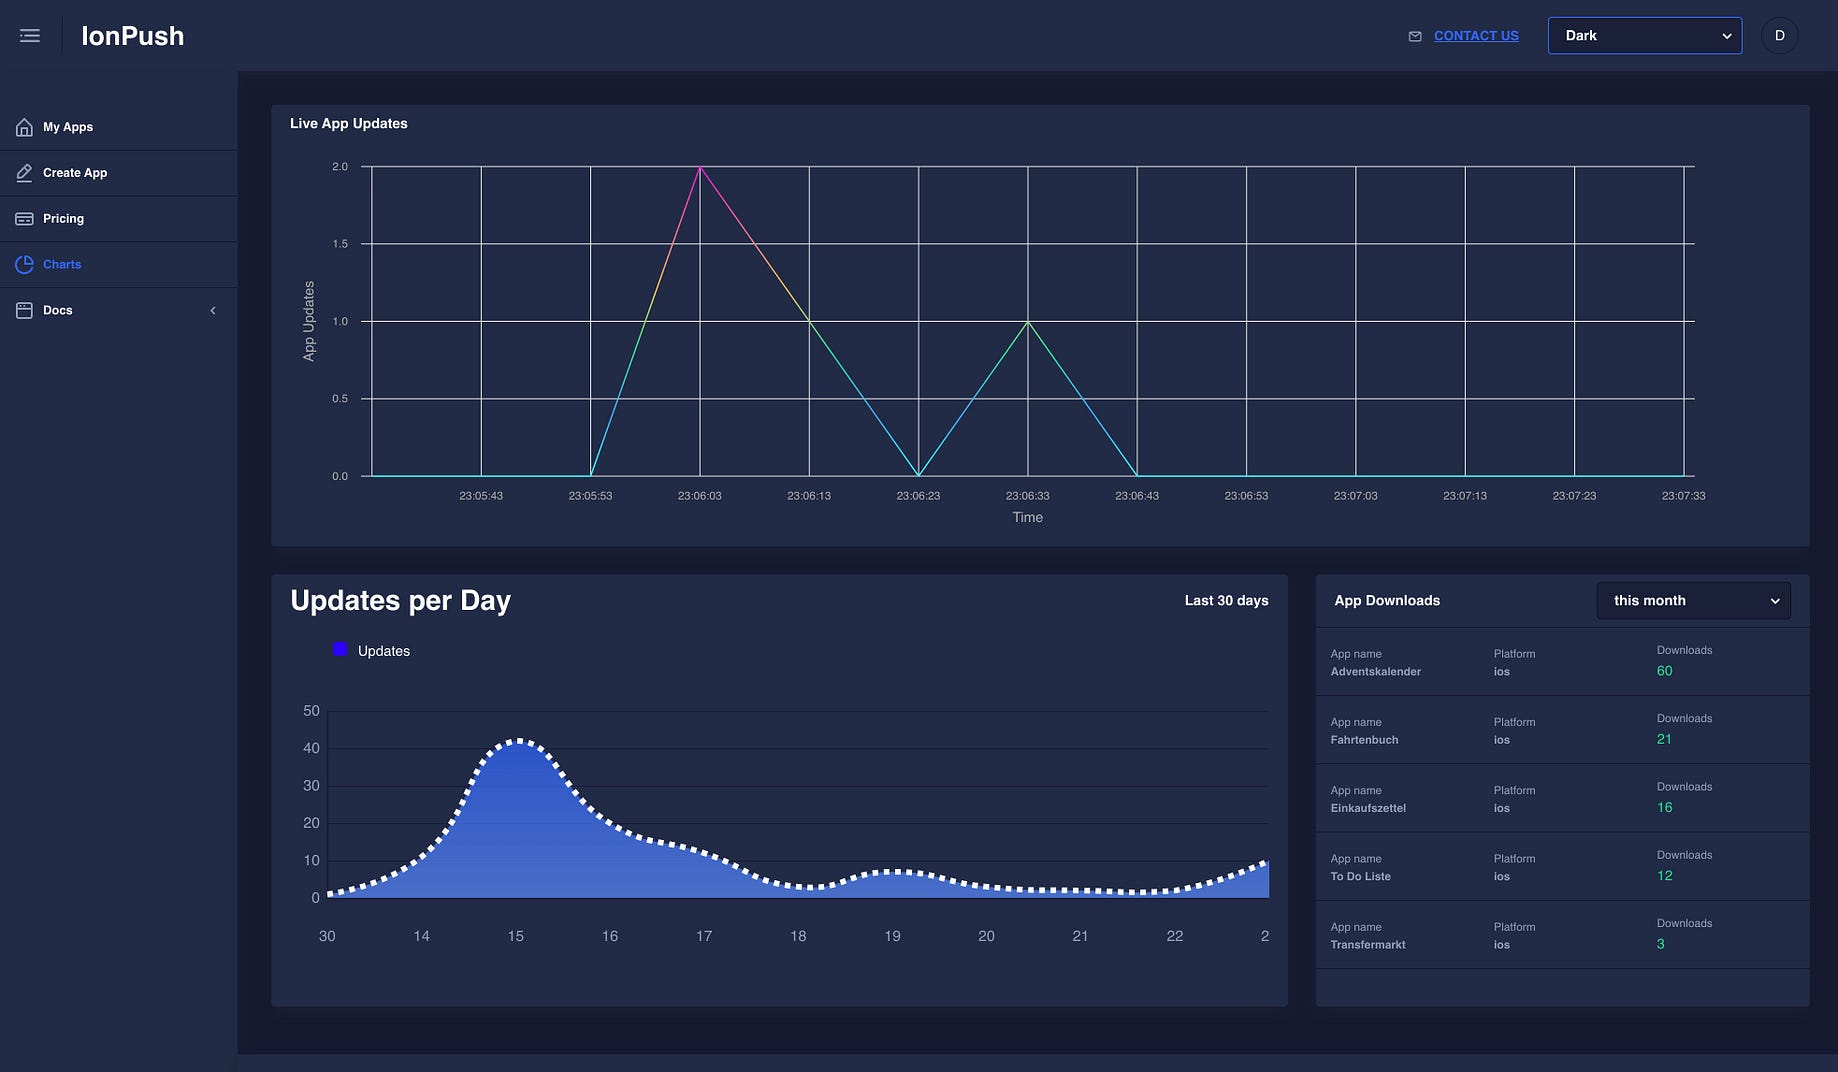
Task: Go to My Apps in the sidebar
Action: point(118,127)
